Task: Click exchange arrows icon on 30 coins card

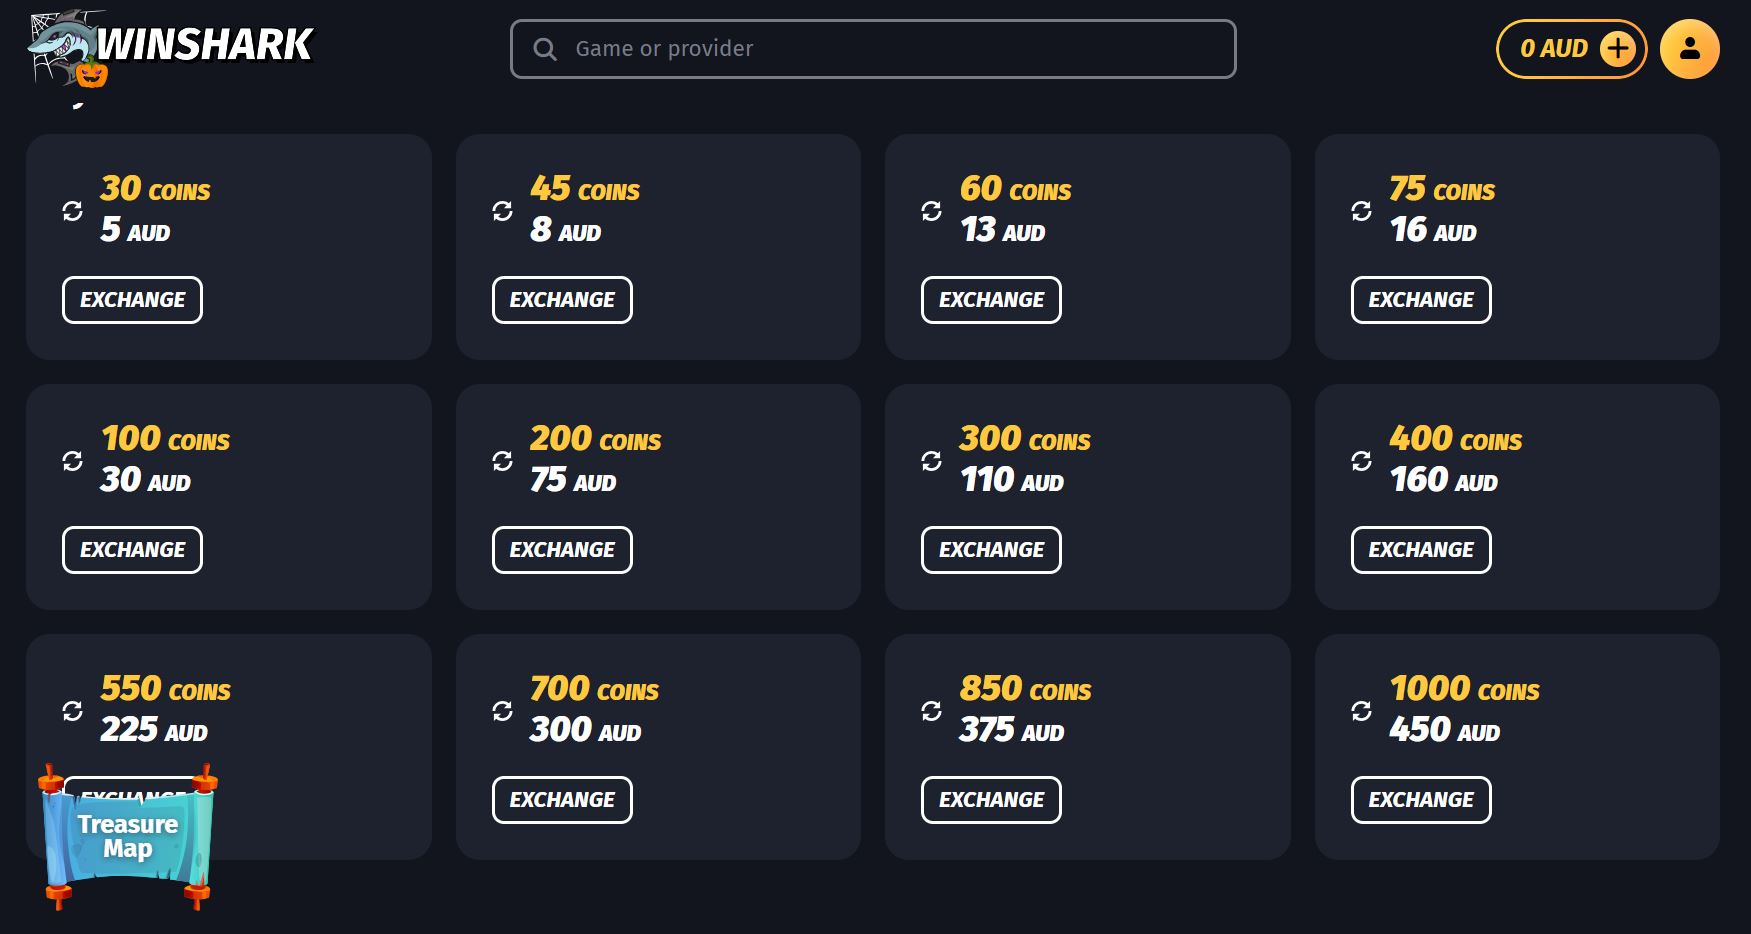Action: point(73,211)
